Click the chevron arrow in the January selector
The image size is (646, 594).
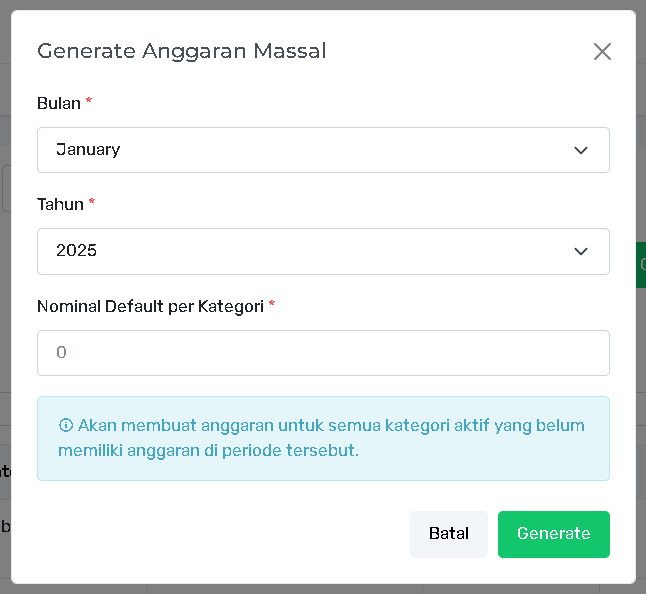pos(581,150)
